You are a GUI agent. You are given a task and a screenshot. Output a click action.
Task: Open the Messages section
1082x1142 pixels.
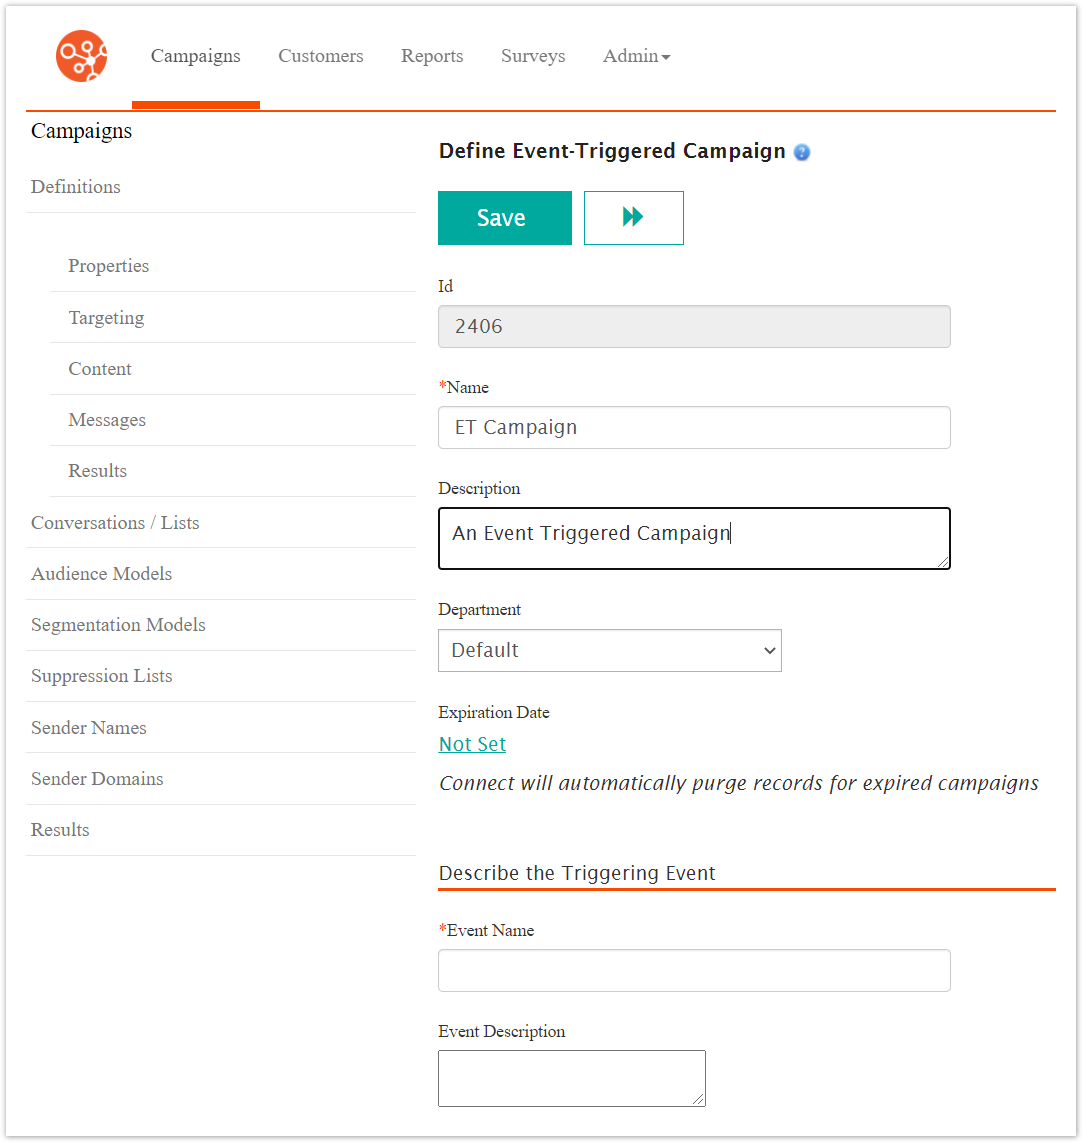point(107,420)
